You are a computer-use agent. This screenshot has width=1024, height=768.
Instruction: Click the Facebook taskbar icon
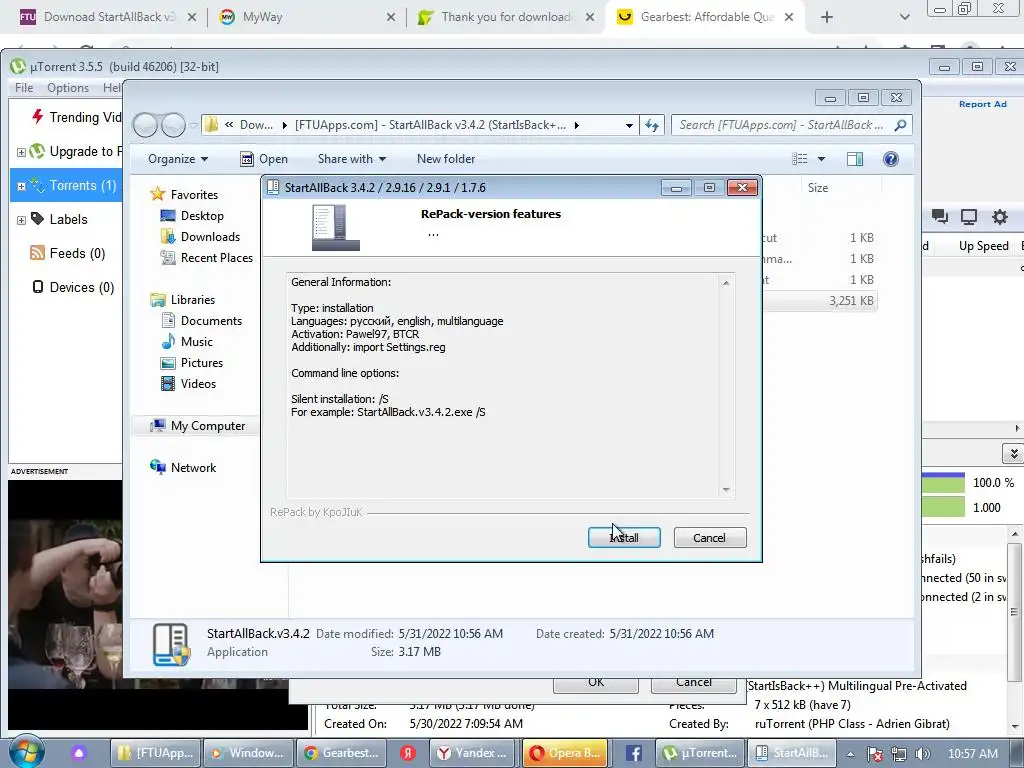tap(633, 753)
